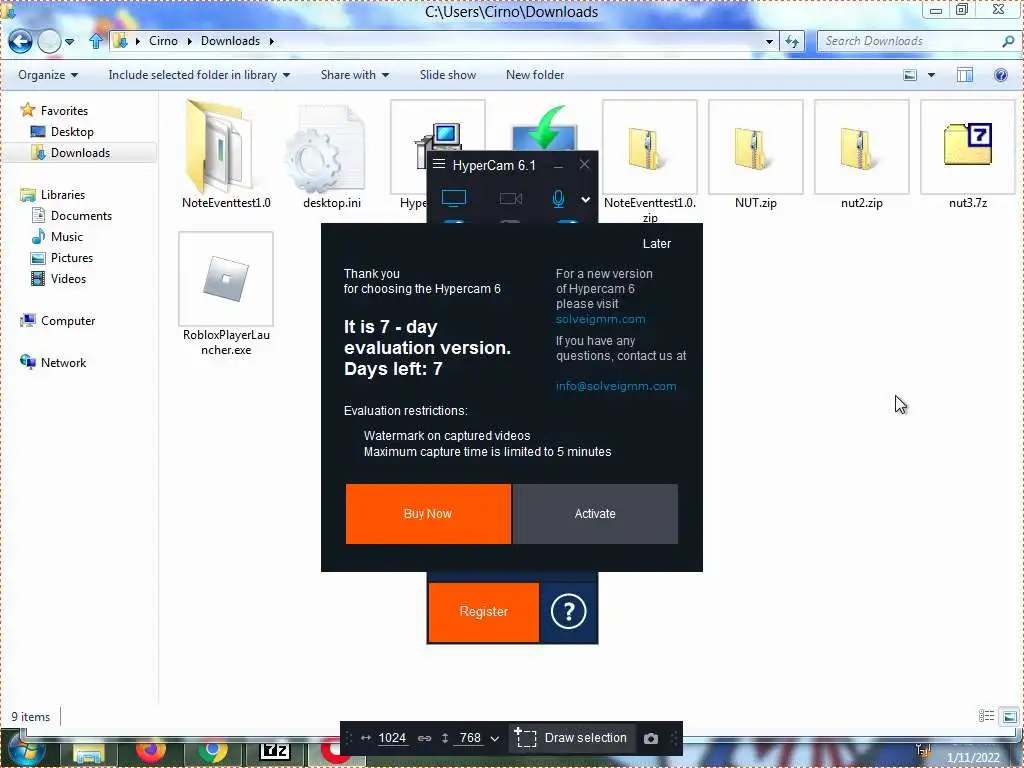The height and width of the screenshot is (768, 1024).
Task: Select the webcam capture icon in HyperCam
Action: [x=511, y=198]
